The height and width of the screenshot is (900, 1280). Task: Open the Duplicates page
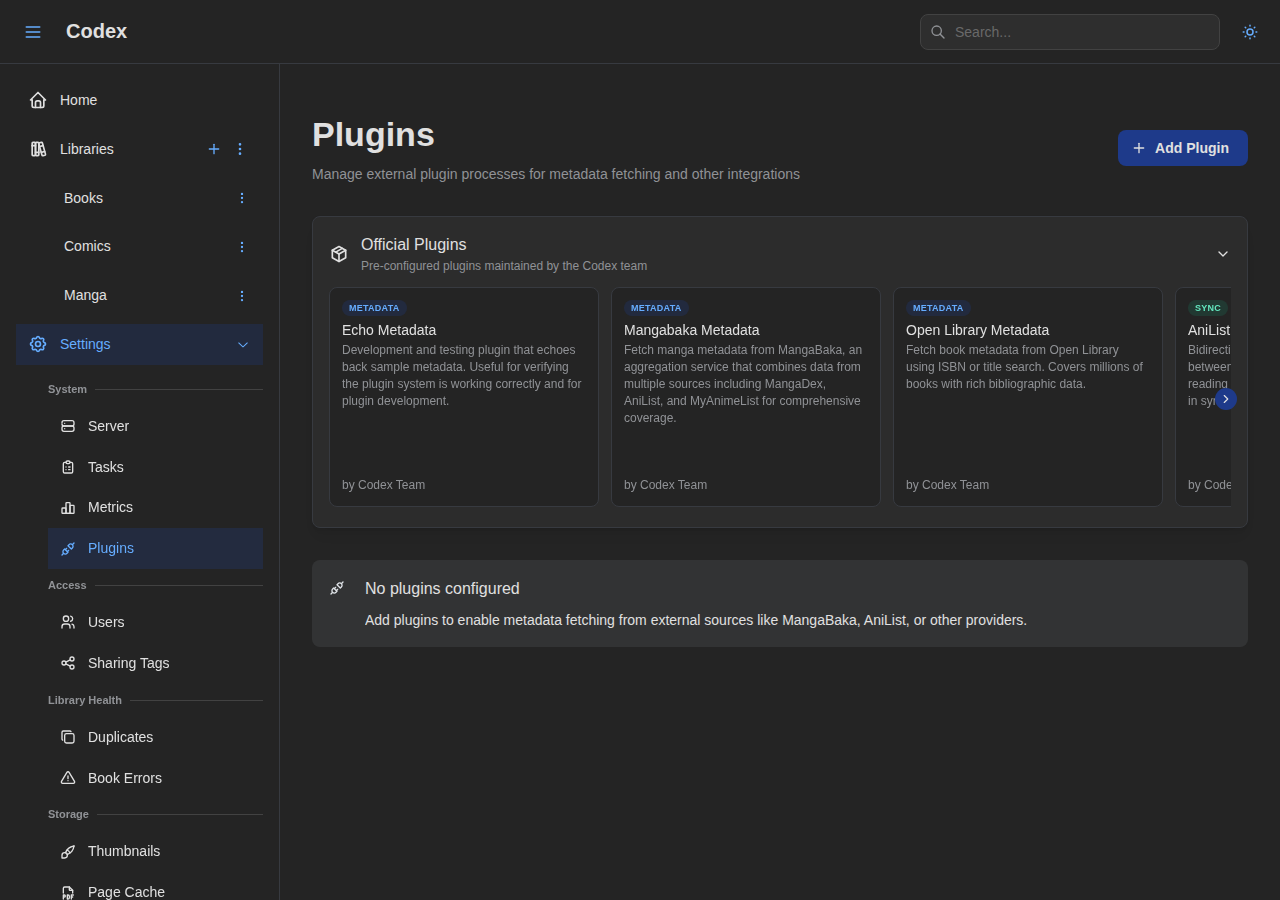pos(120,737)
